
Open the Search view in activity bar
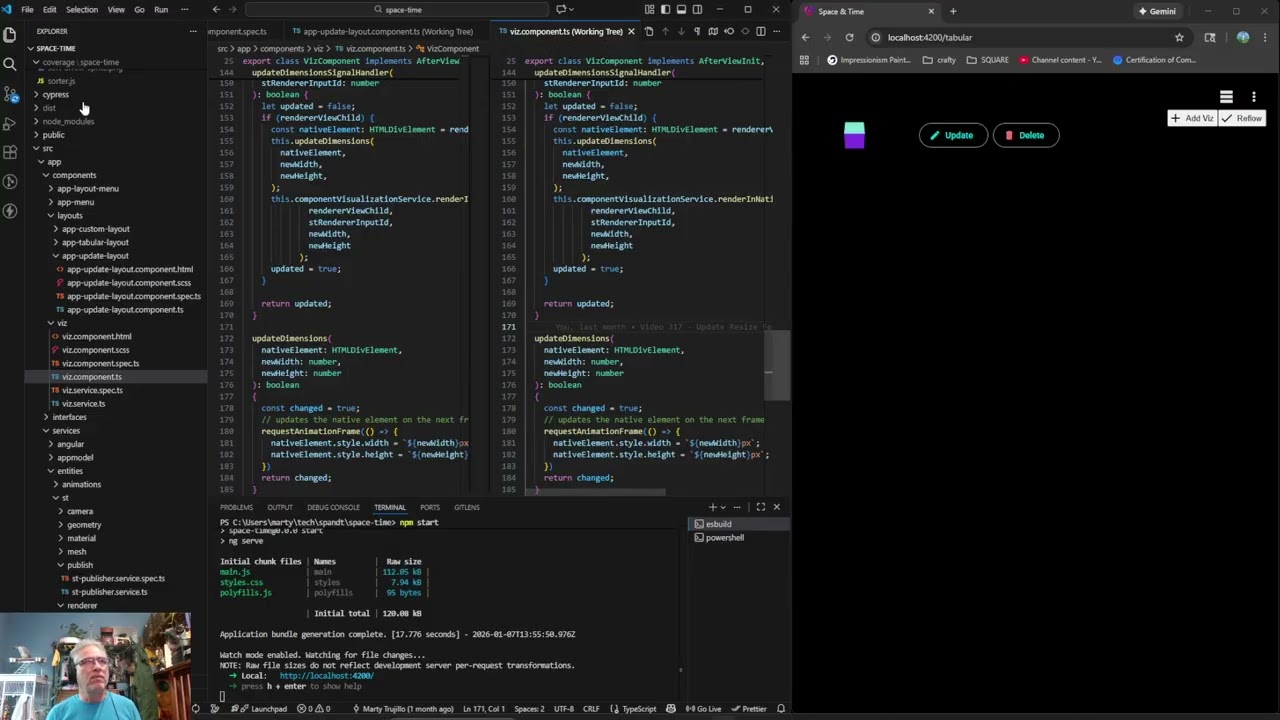pyautogui.click(x=10, y=63)
